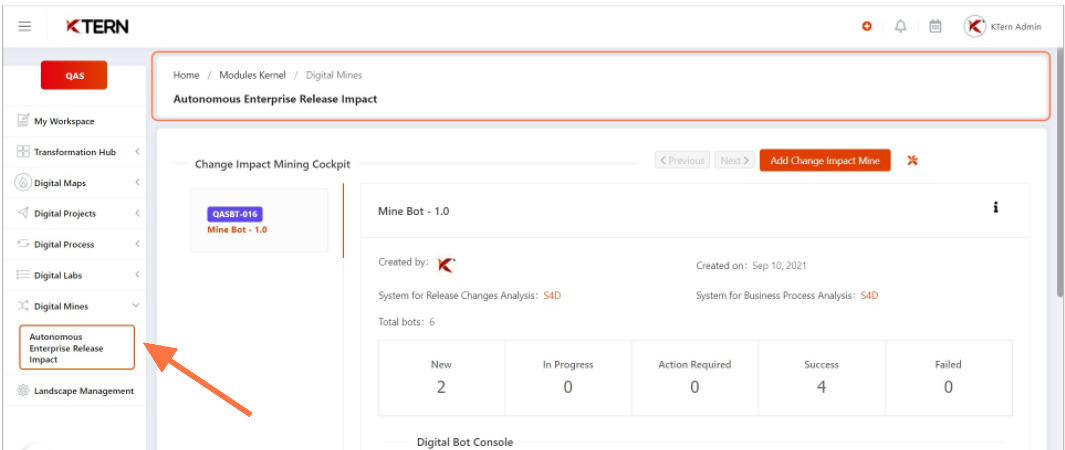Image resolution: width=1065 pixels, height=450 pixels.
Task: Select the QASBT-016 Mine Bot card
Action: tap(259, 221)
